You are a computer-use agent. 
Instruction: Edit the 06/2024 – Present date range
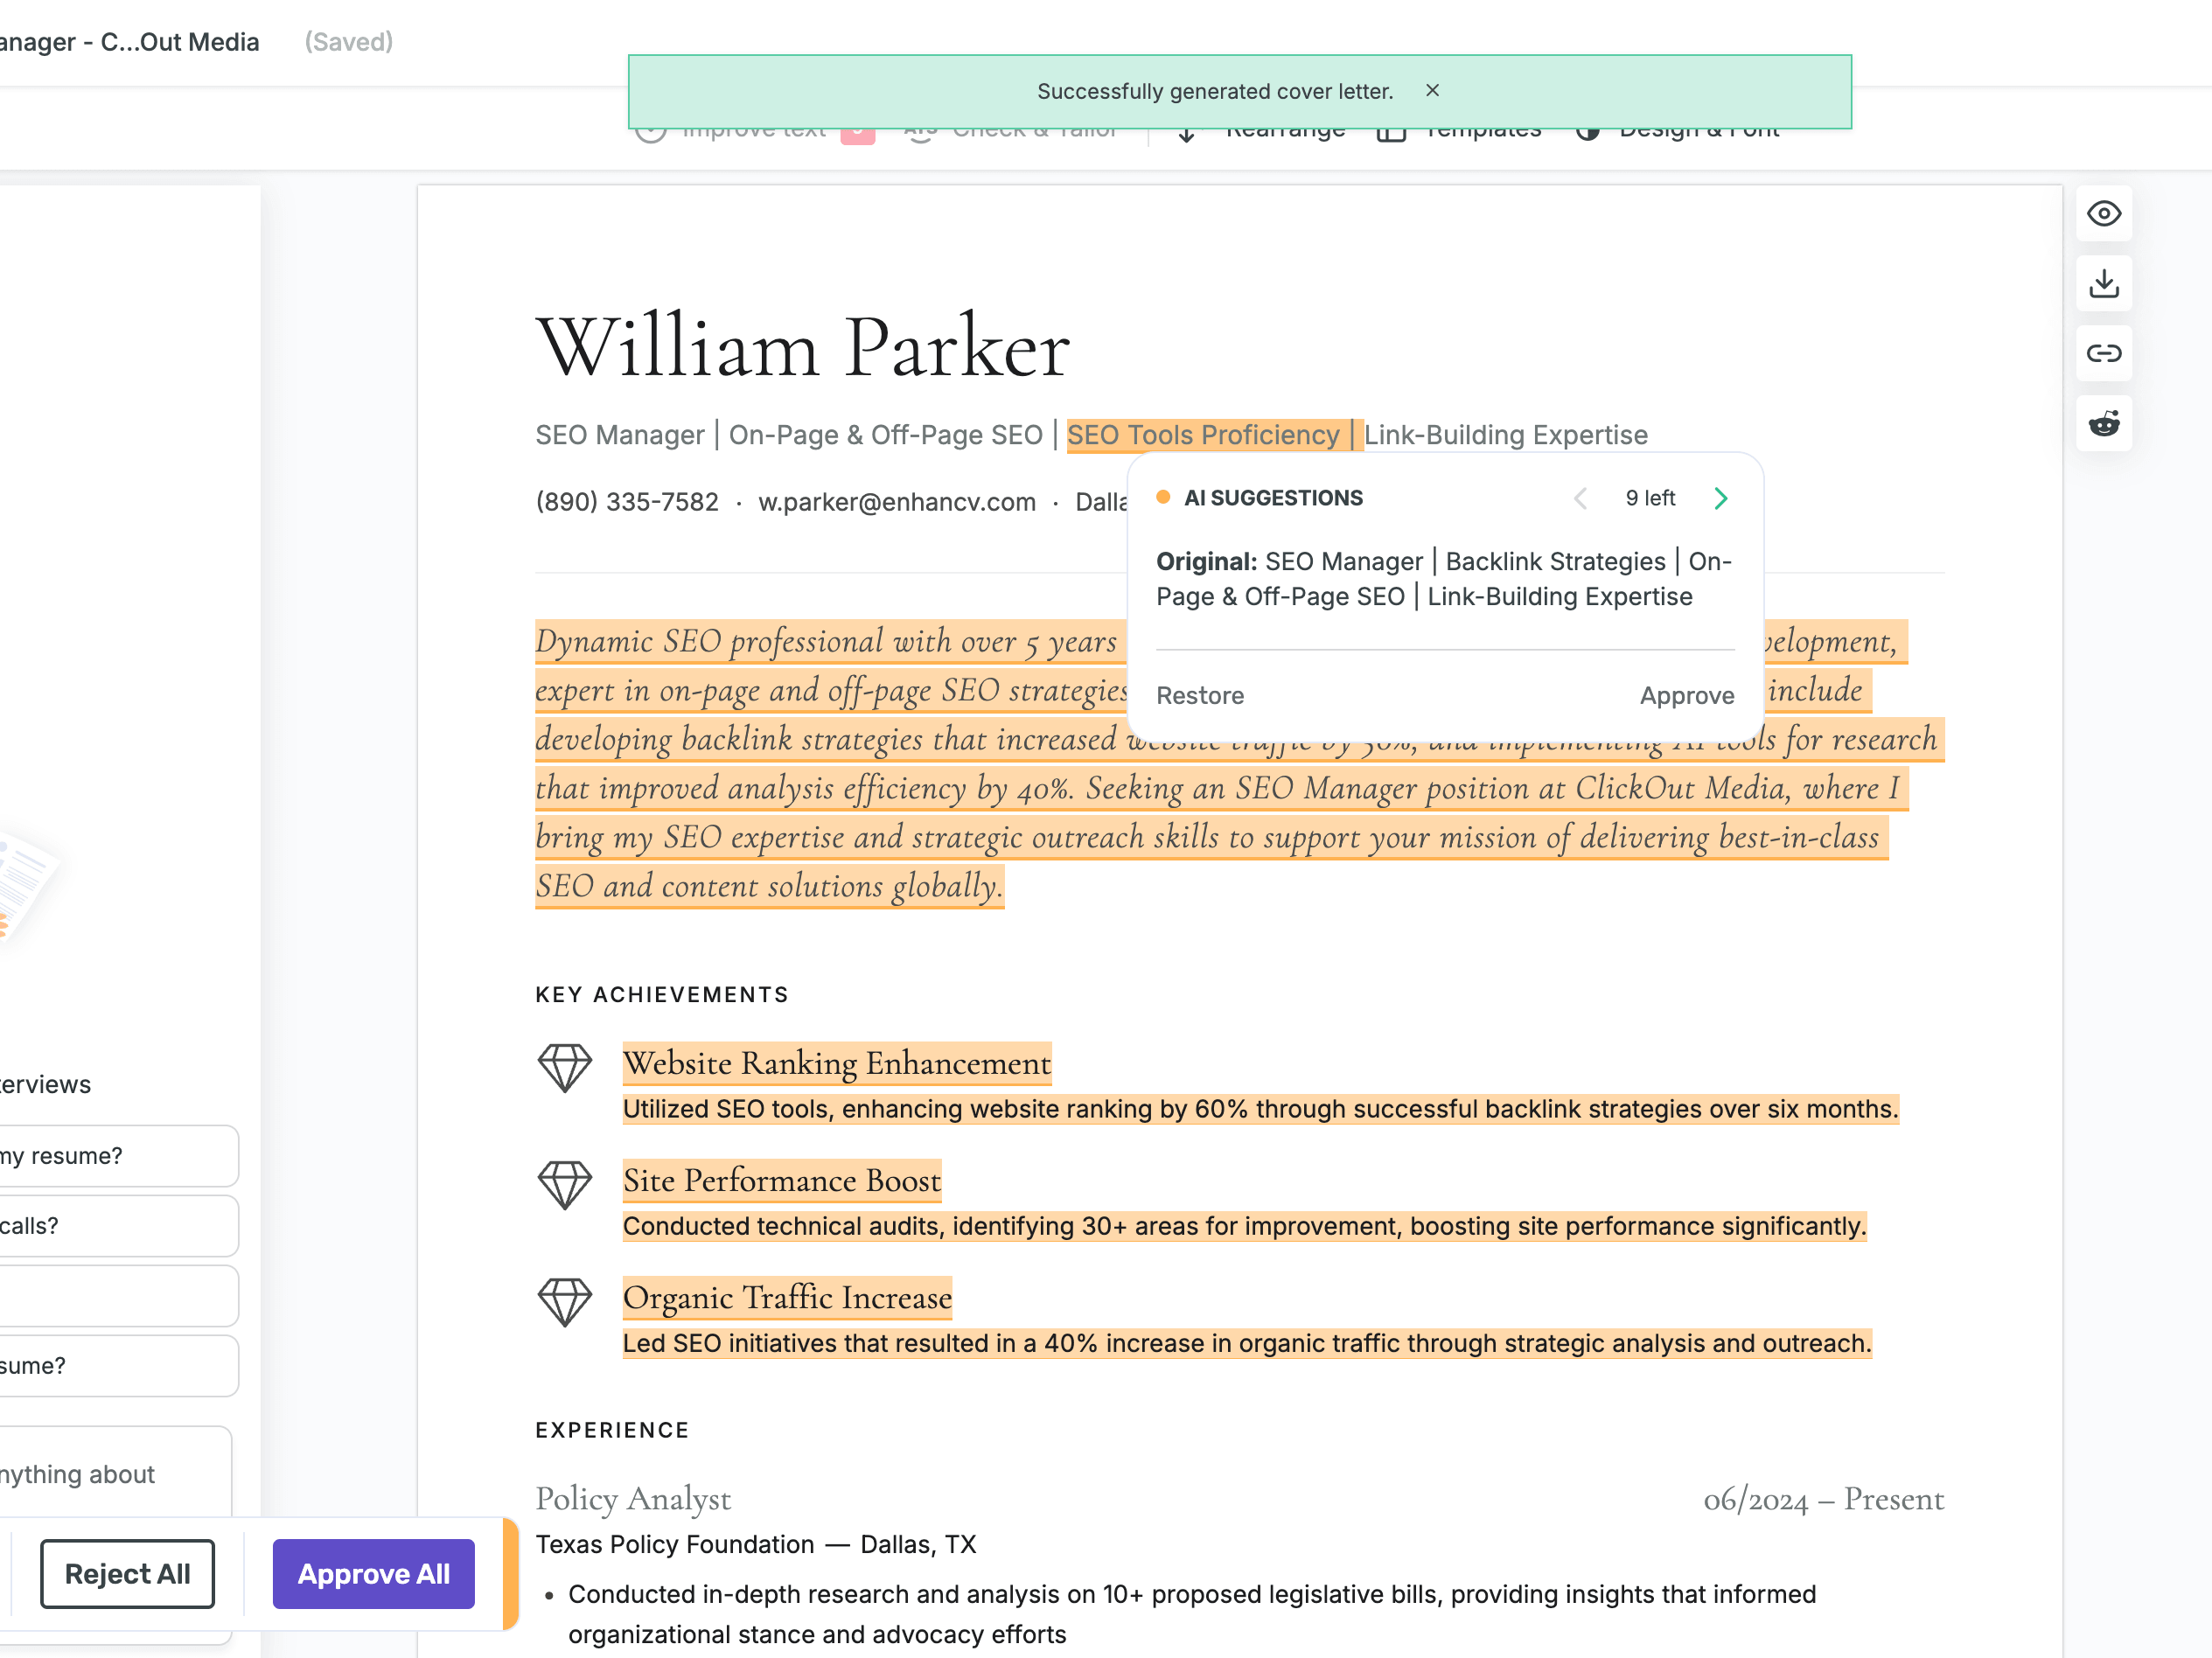1824,1499
